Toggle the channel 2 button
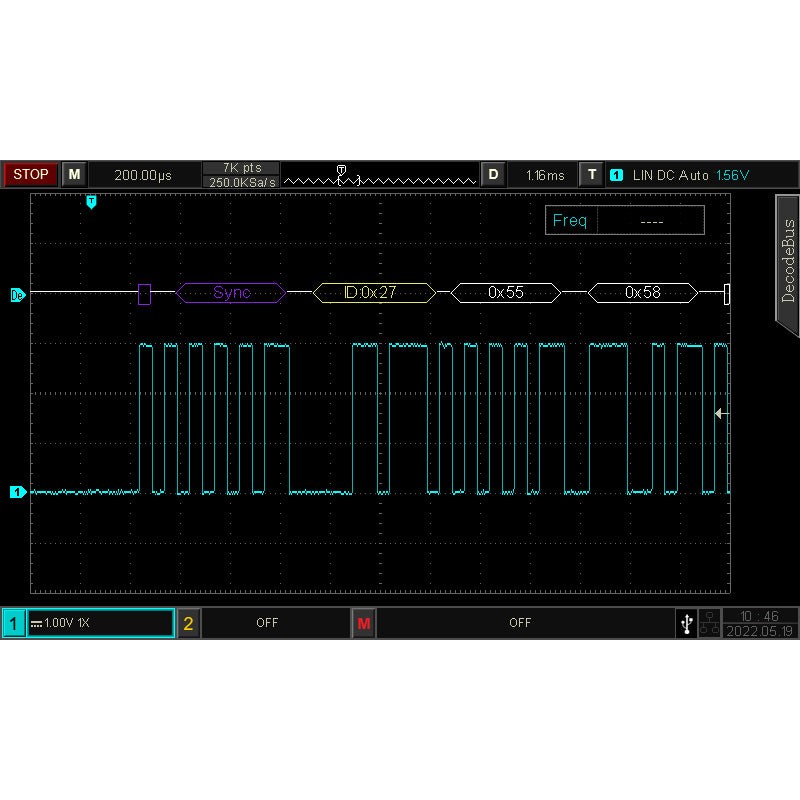This screenshot has height=800, width=800. [x=188, y=623]
